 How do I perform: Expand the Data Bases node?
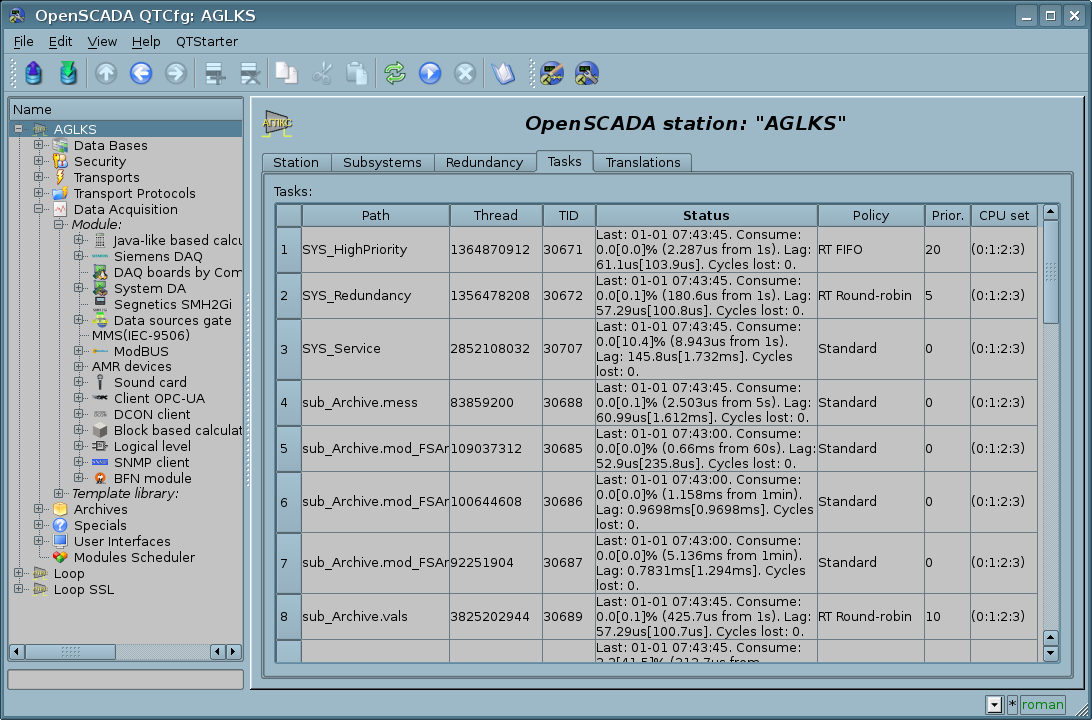pos(39,145)
